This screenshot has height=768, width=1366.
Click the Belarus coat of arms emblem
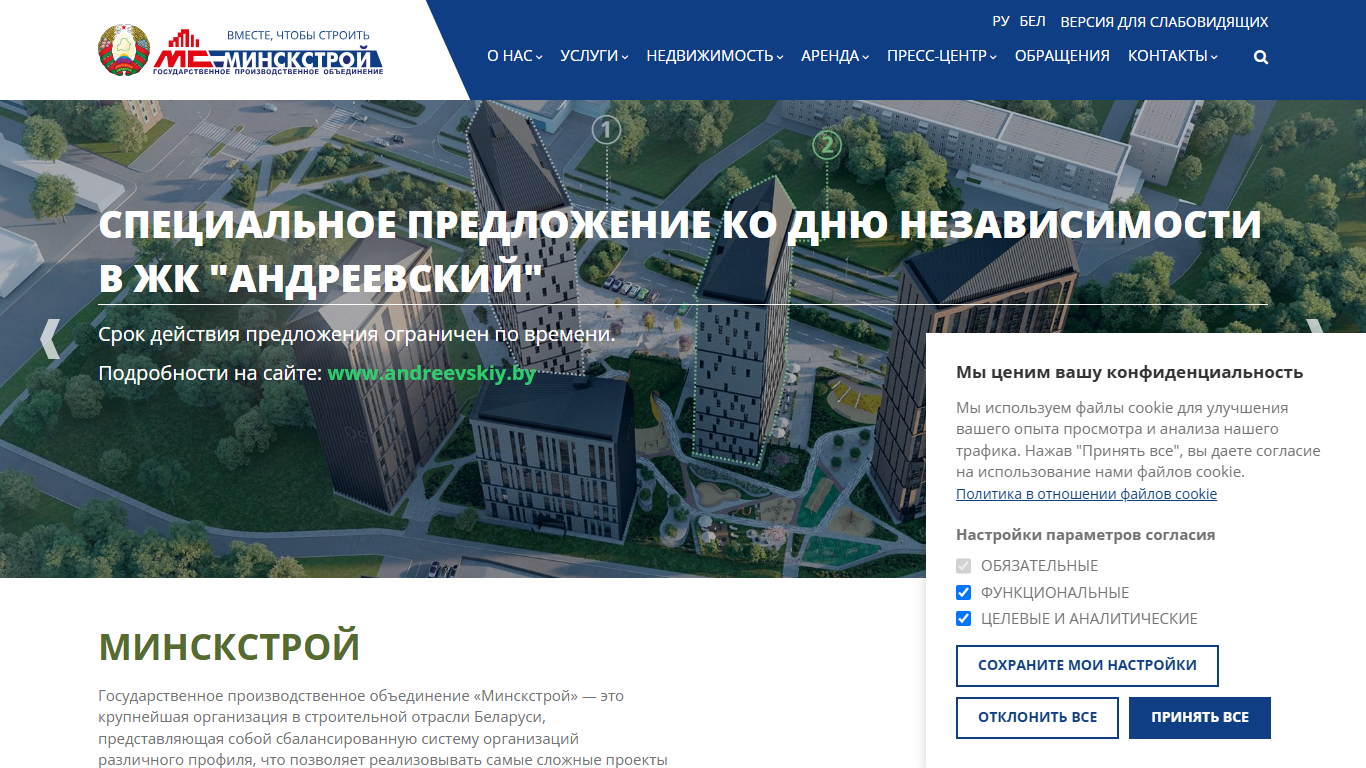click(x=123, y=51)
